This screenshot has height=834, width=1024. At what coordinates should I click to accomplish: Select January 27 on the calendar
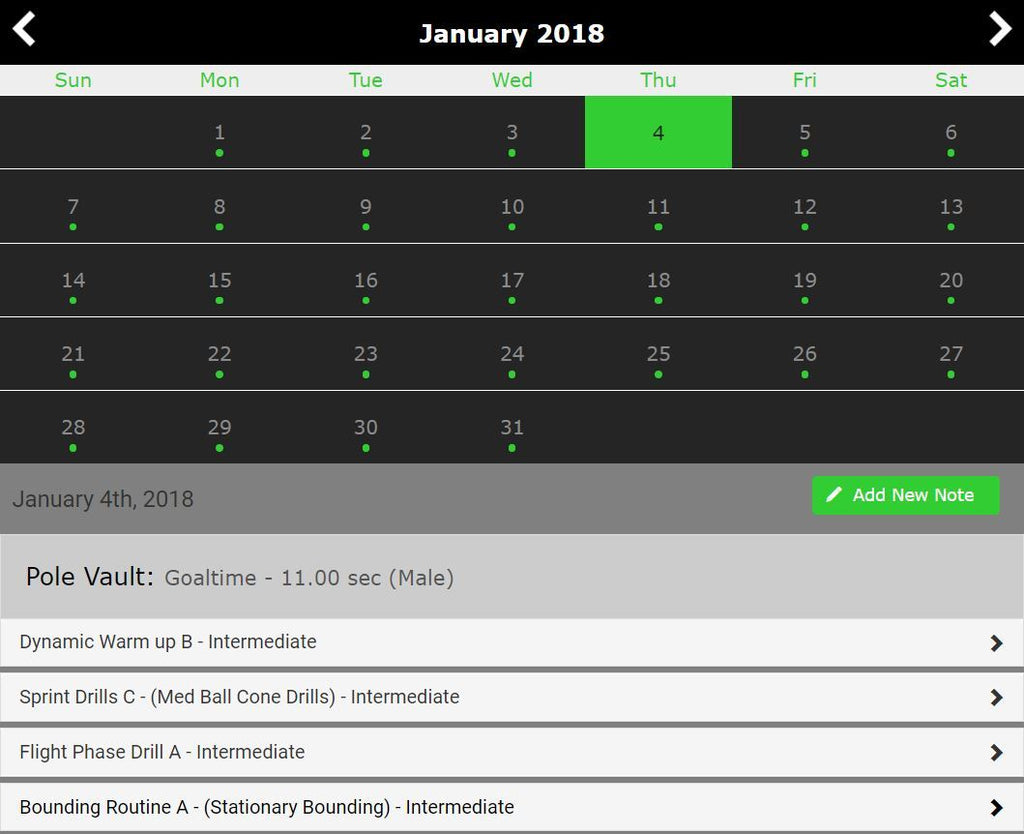[951, 354]
